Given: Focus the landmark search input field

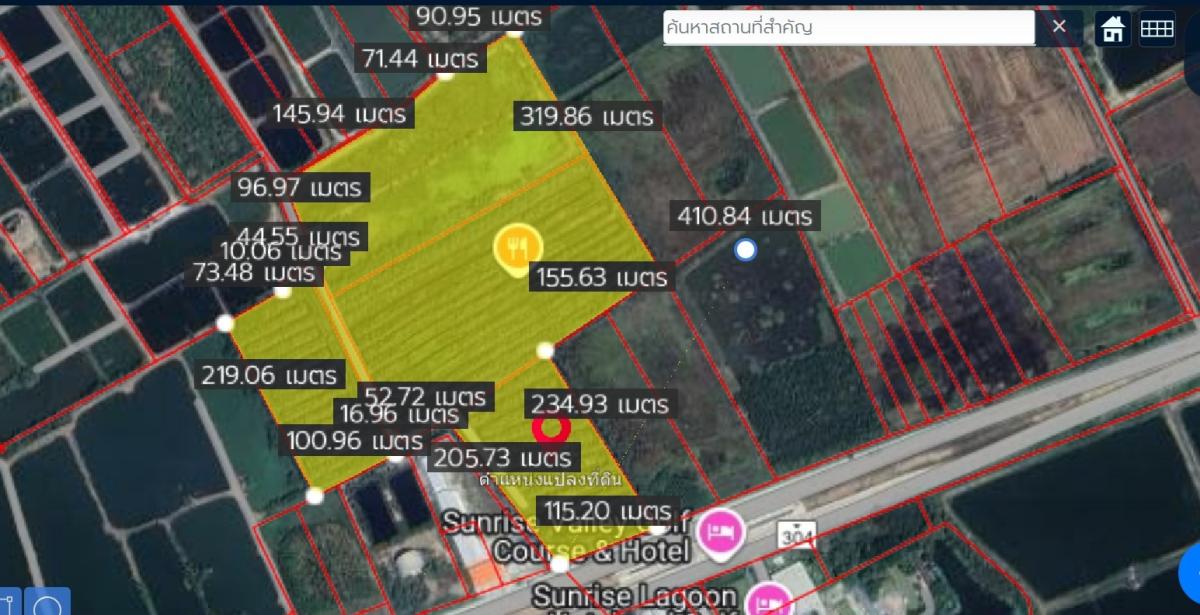Looking at the screenshot, I should tap(848, 28).
